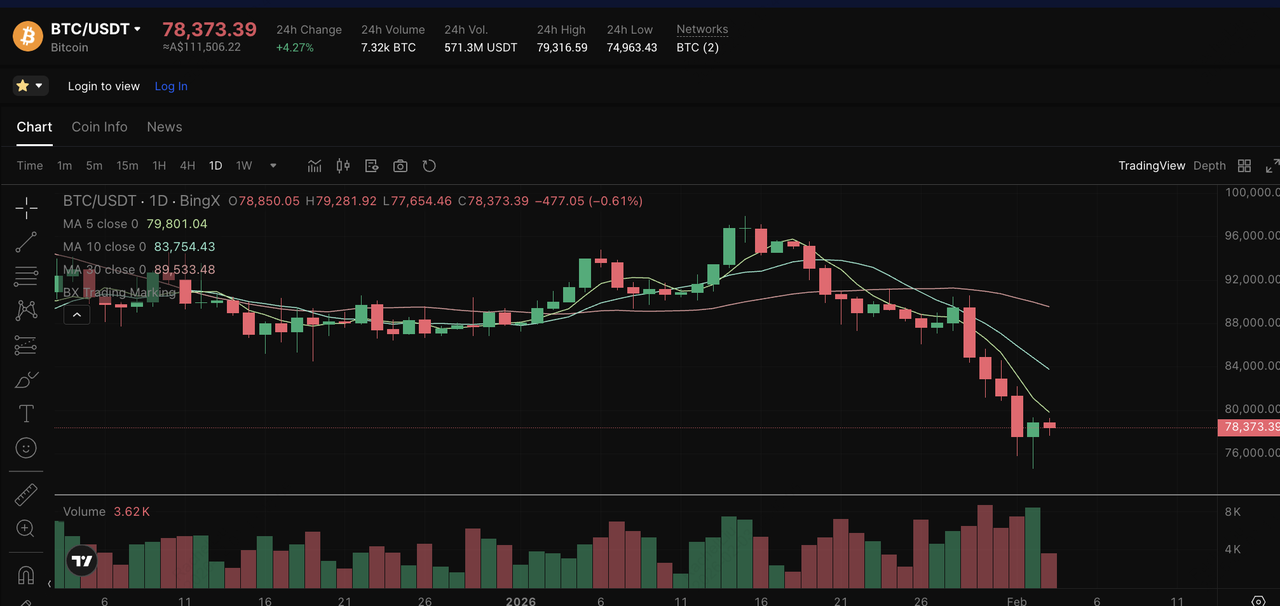Image resolution: width=1280 pixels, height=606 pixels.
Task: Click the 78,373.39 price axis marker
Action: 1248,427
